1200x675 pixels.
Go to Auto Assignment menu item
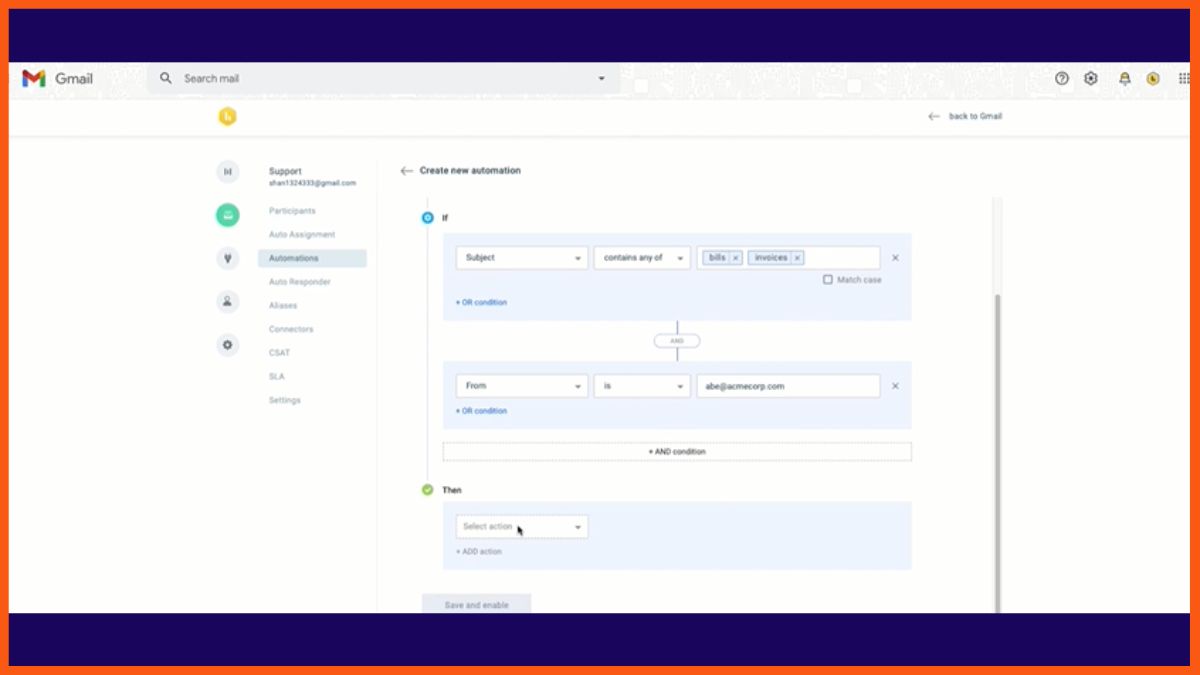(302, 235)
